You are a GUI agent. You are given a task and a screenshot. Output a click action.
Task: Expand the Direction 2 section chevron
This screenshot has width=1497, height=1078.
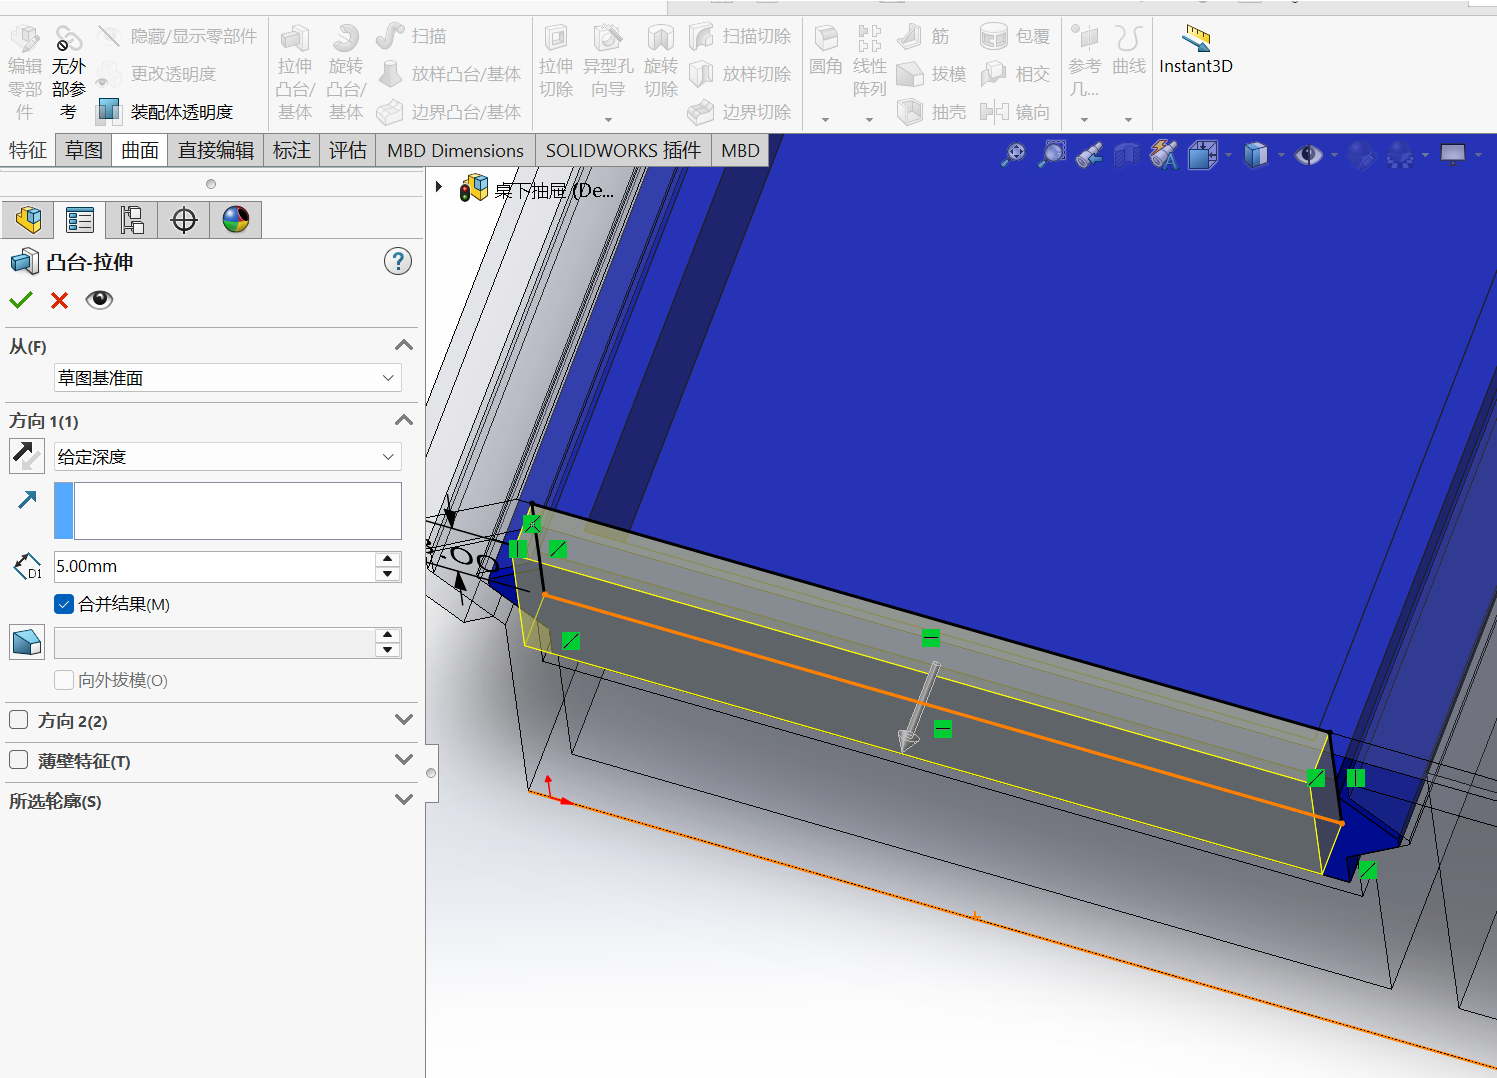pos(404,720)
